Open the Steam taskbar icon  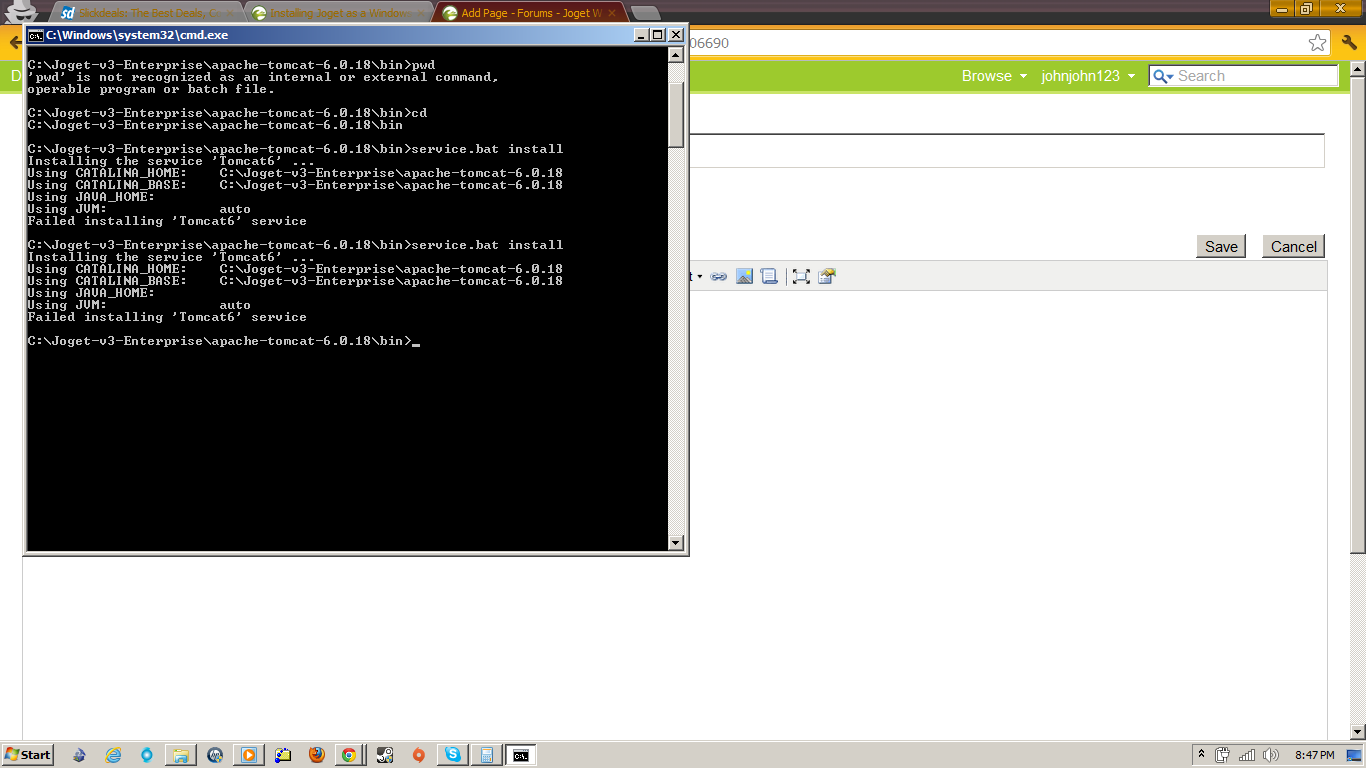[385, 755]
